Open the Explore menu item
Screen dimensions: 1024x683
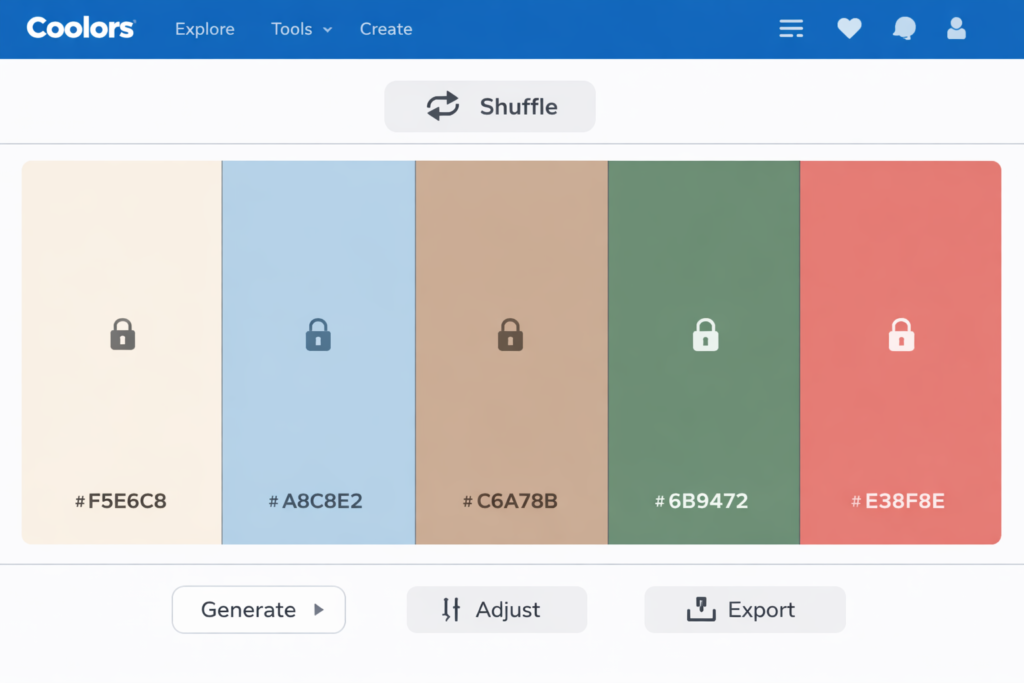tap(204, 29)
